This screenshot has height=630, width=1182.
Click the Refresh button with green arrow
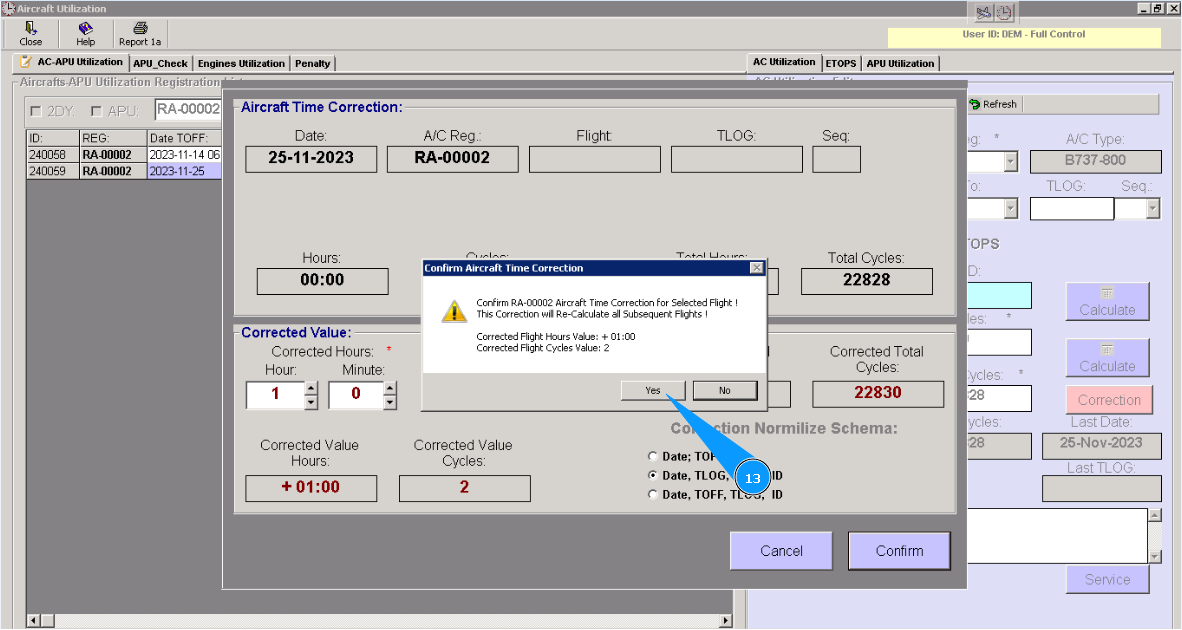pos(994,104)
